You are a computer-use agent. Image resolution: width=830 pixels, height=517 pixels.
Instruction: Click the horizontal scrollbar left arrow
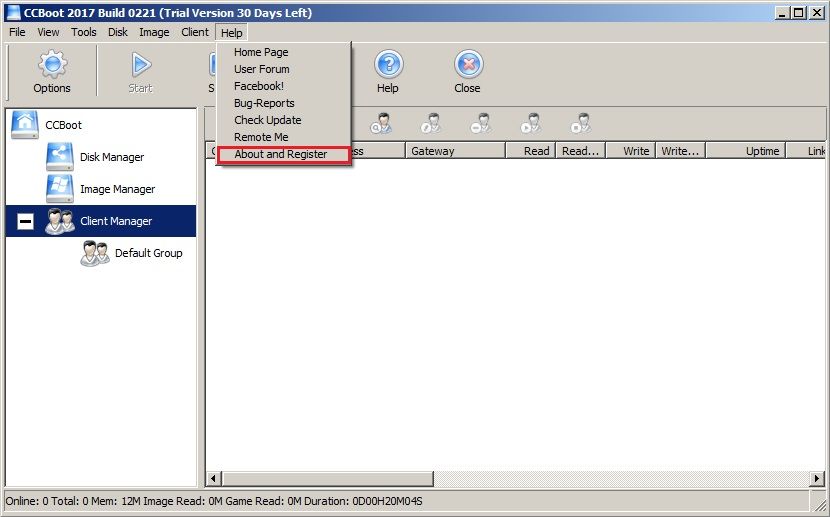click(x=213, y=479)
